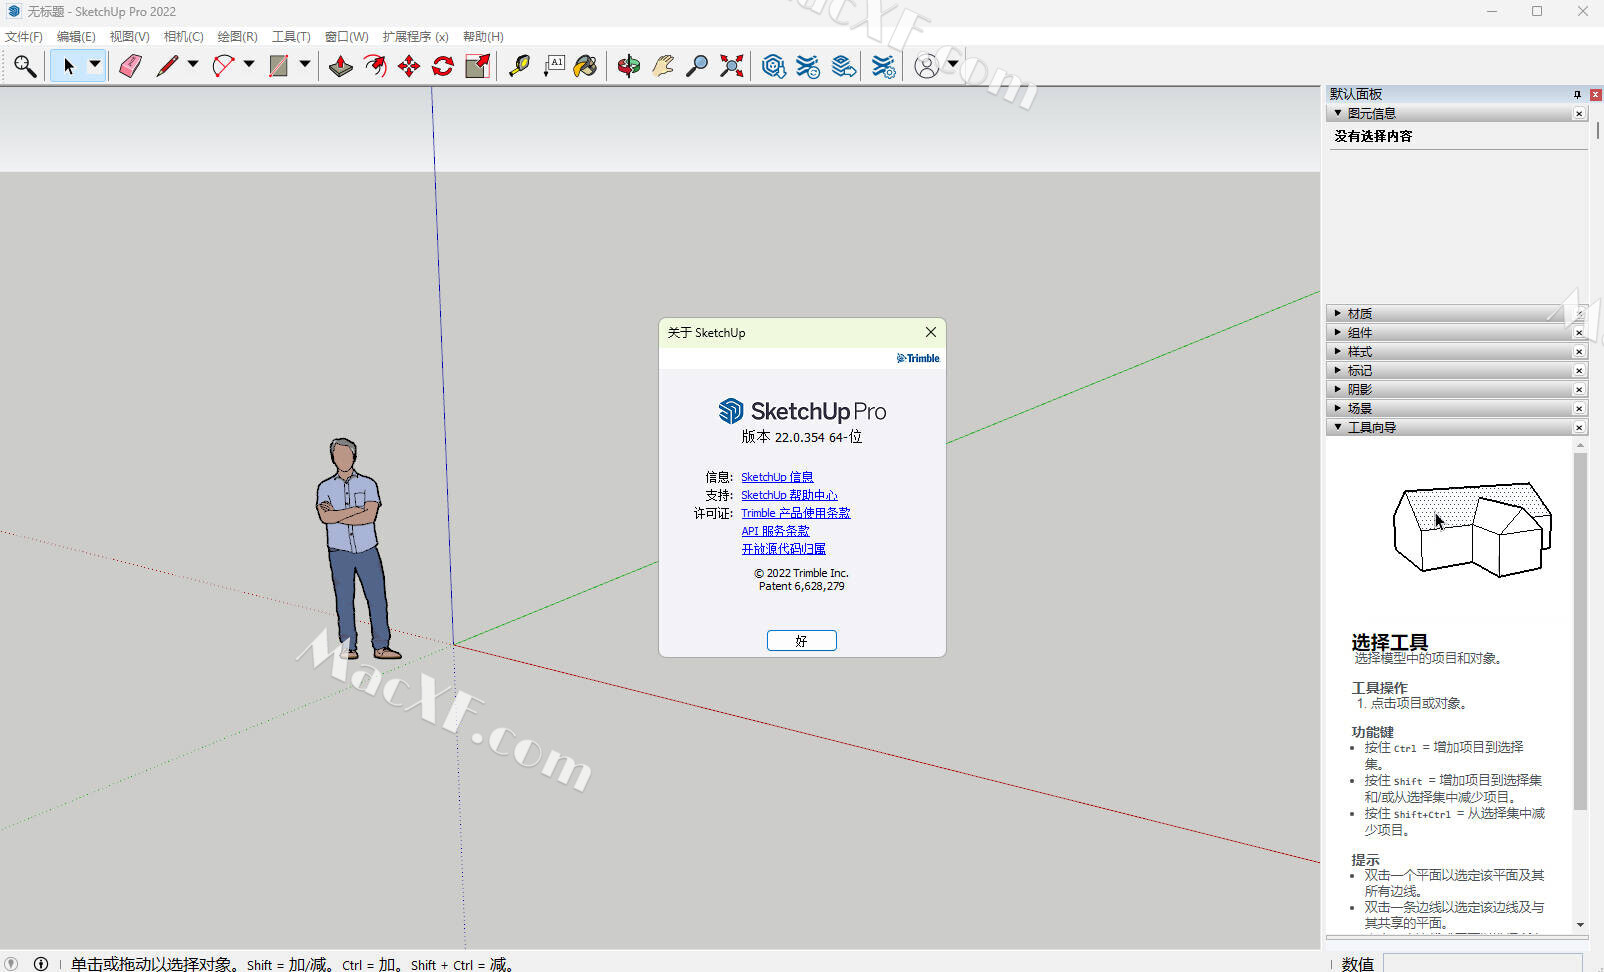The height and width of the screenshot is (972, 1604).
Task: Open the Line tool dropdown arrow
Action: click(193, 65)
